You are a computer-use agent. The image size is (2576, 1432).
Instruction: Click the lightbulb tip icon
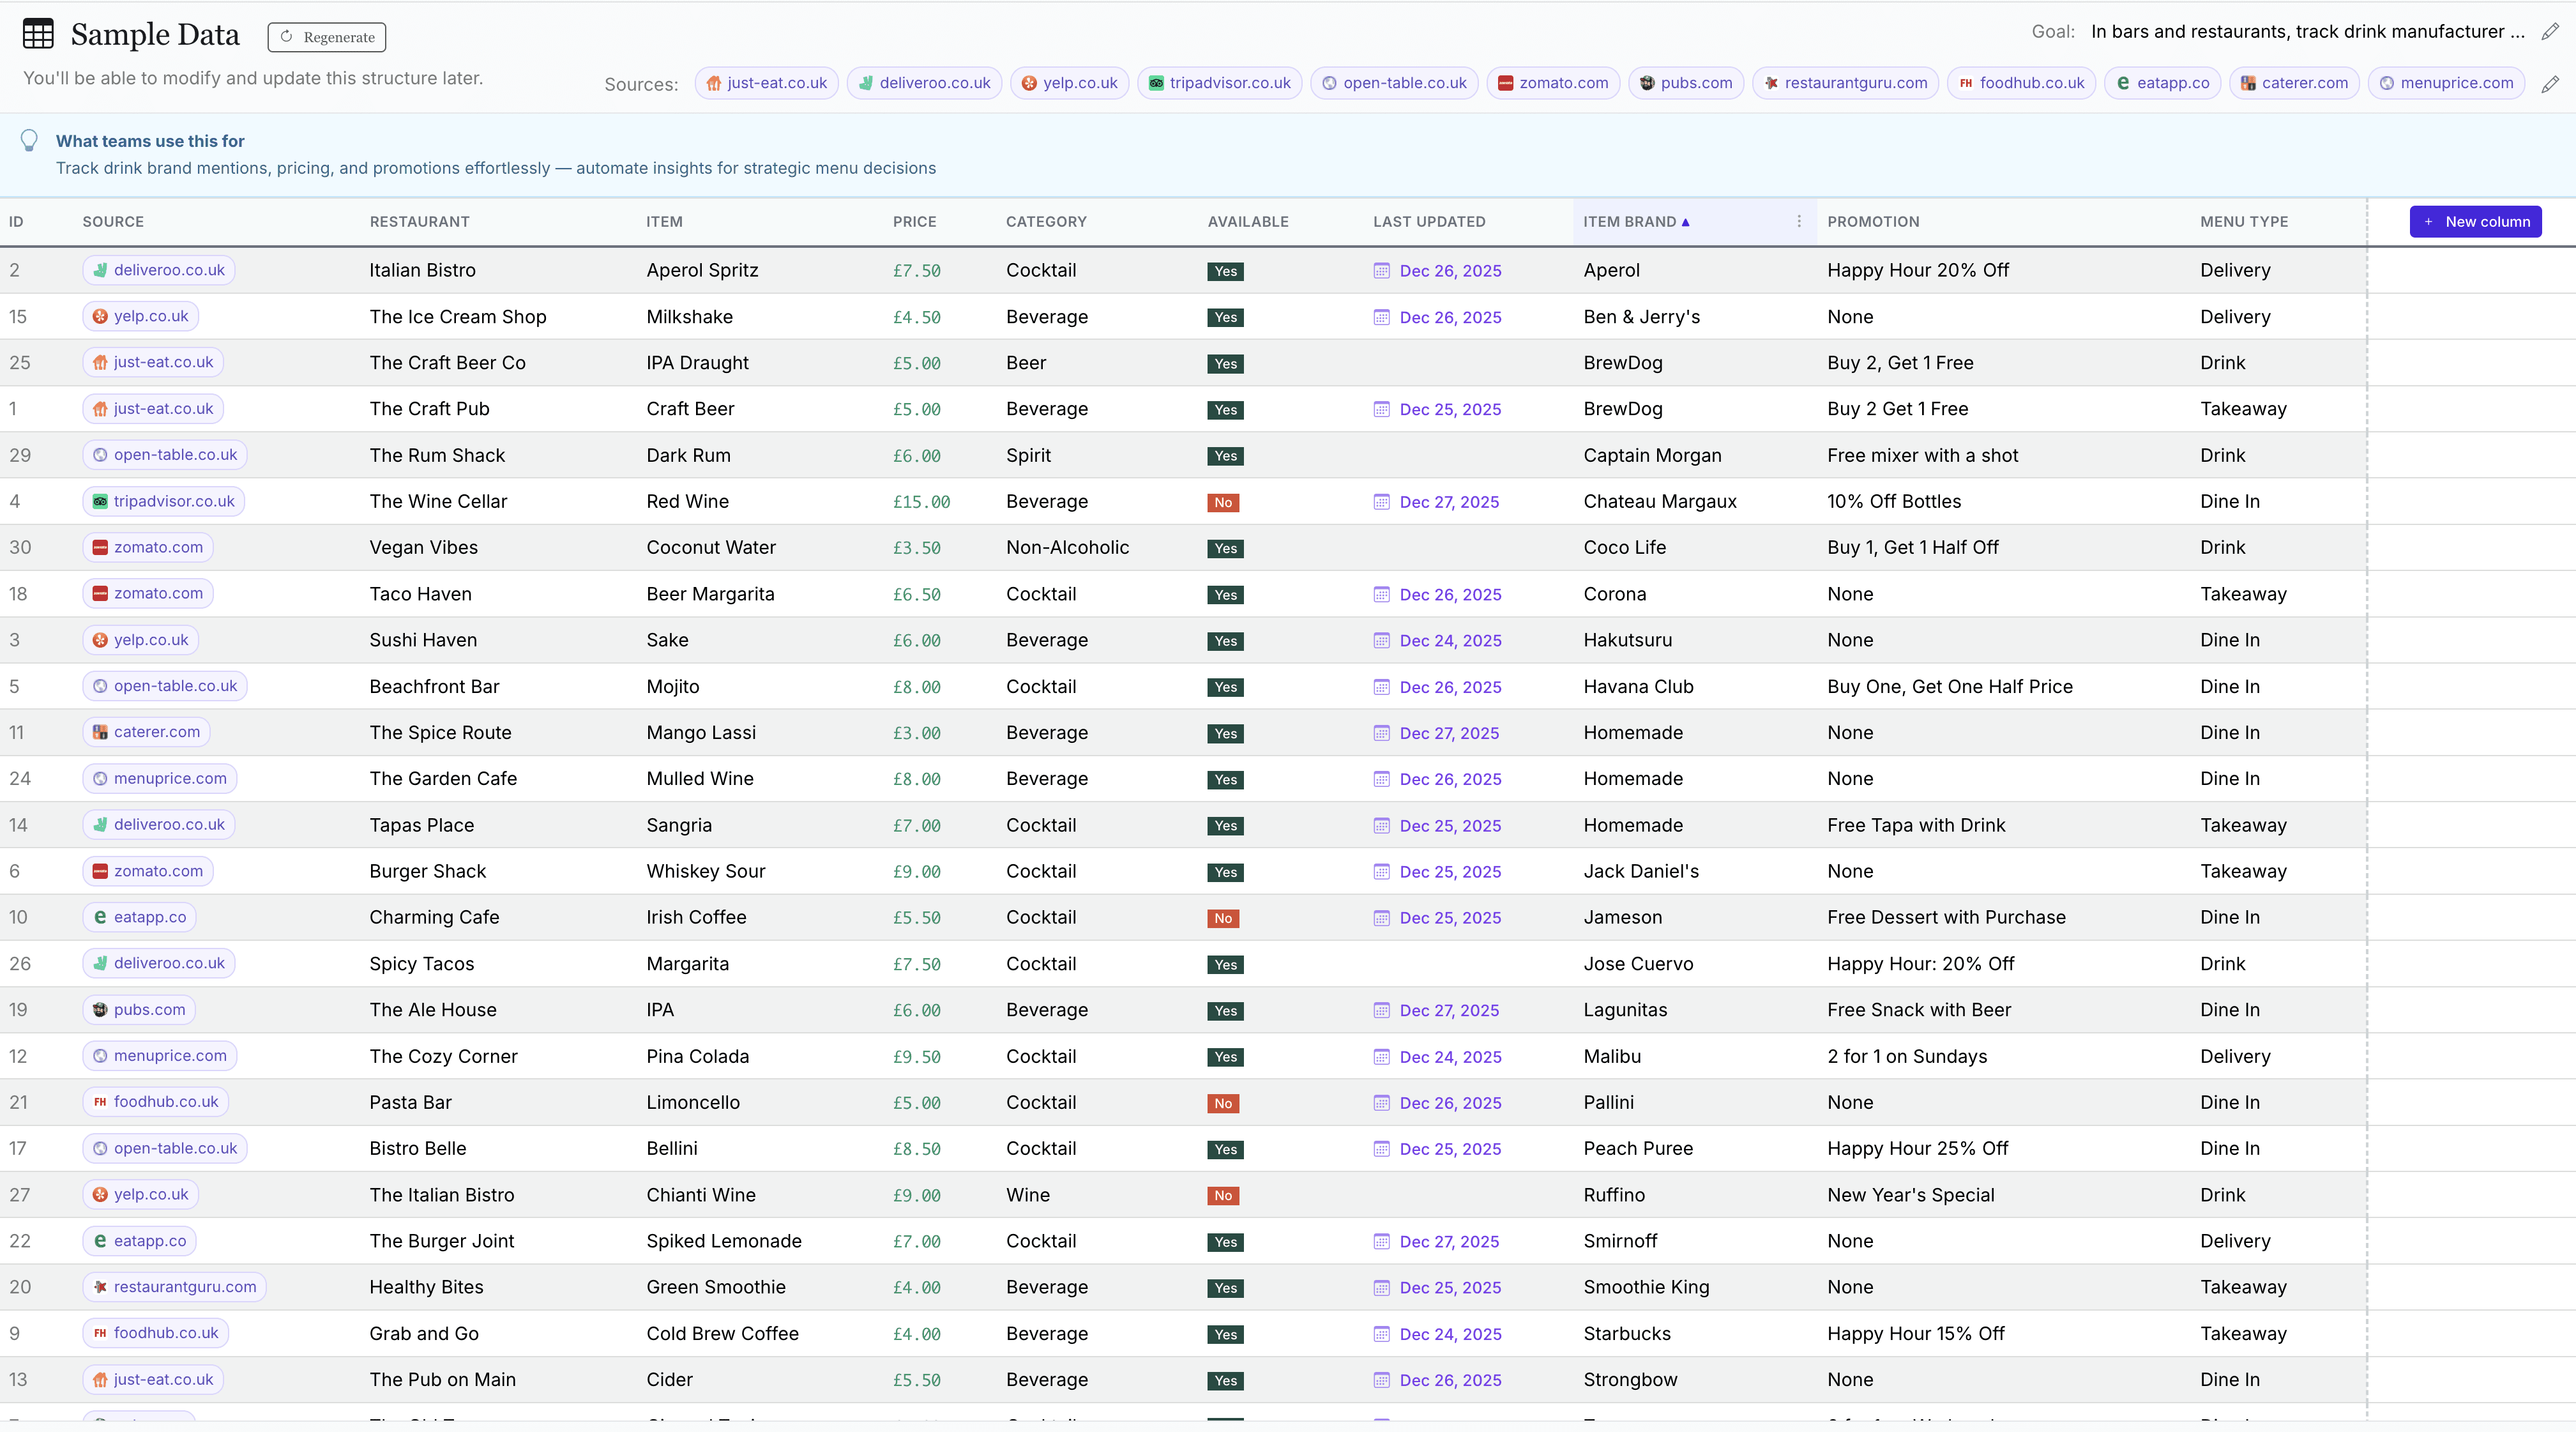point(29,141)
